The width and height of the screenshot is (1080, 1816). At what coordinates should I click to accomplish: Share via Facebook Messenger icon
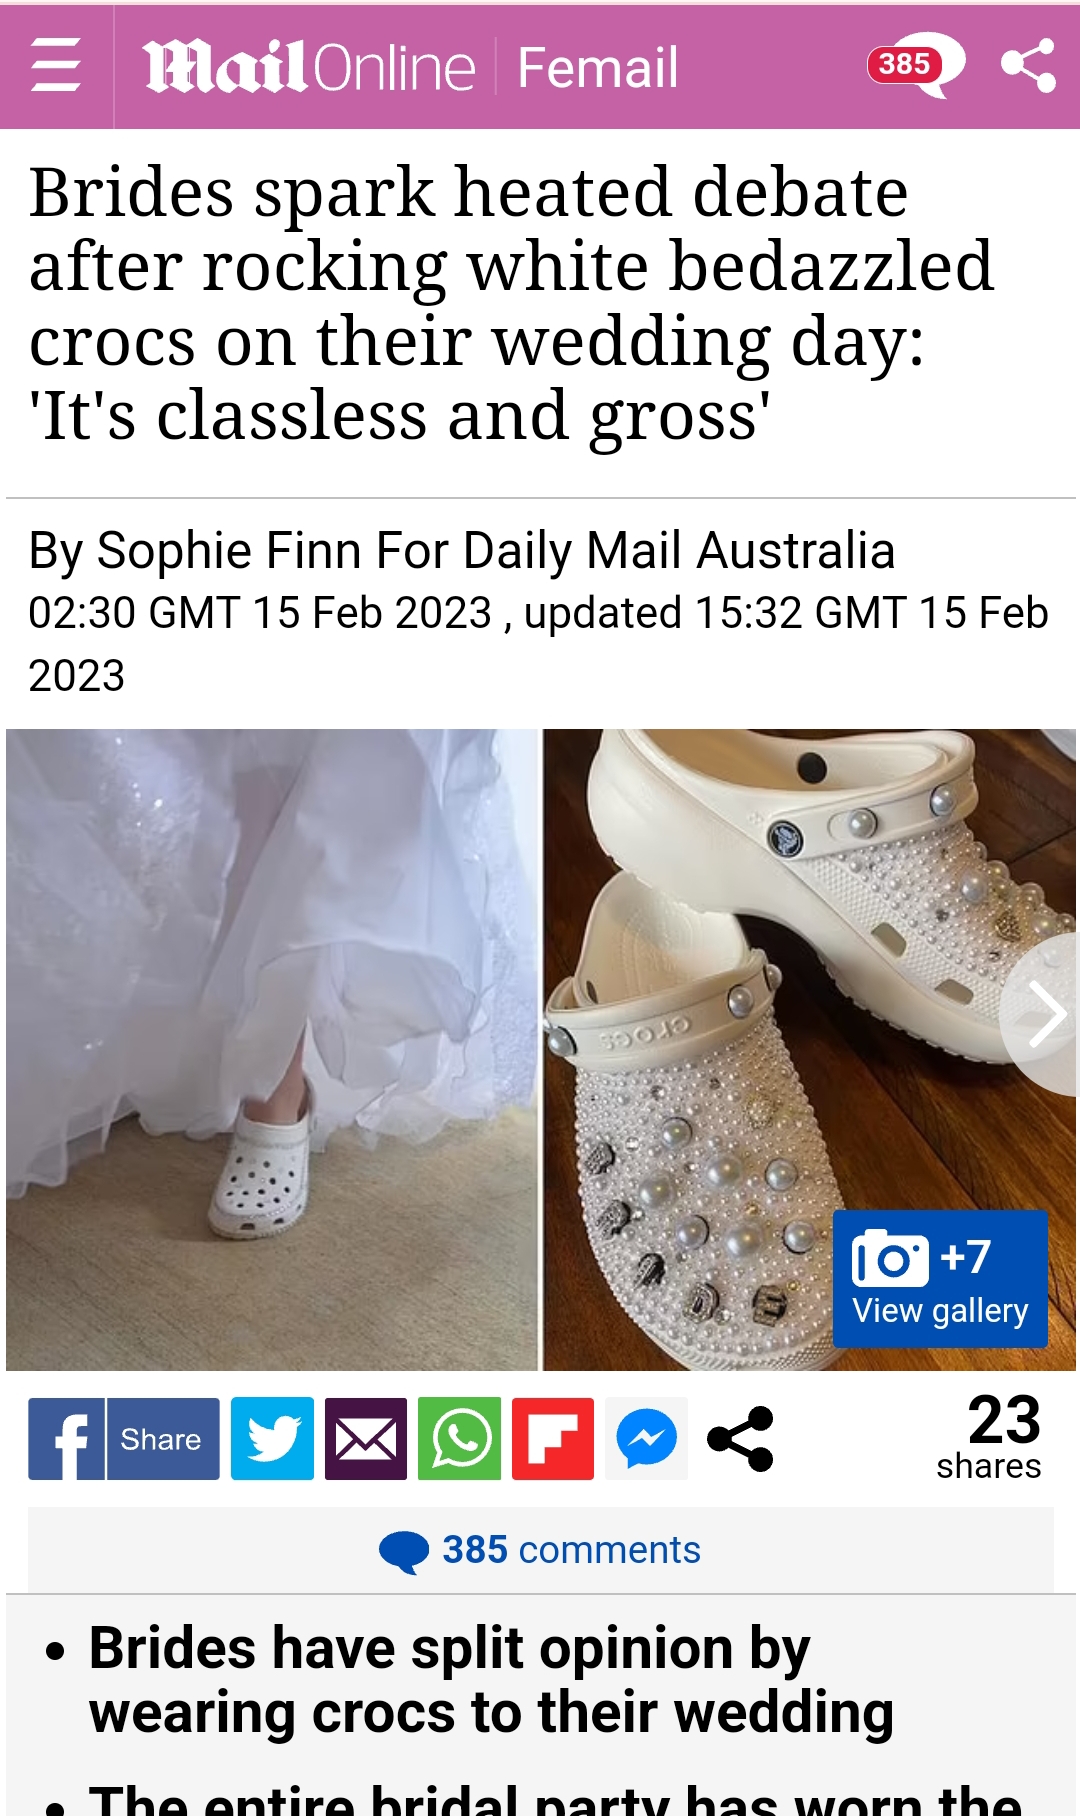click(647, 1439)
